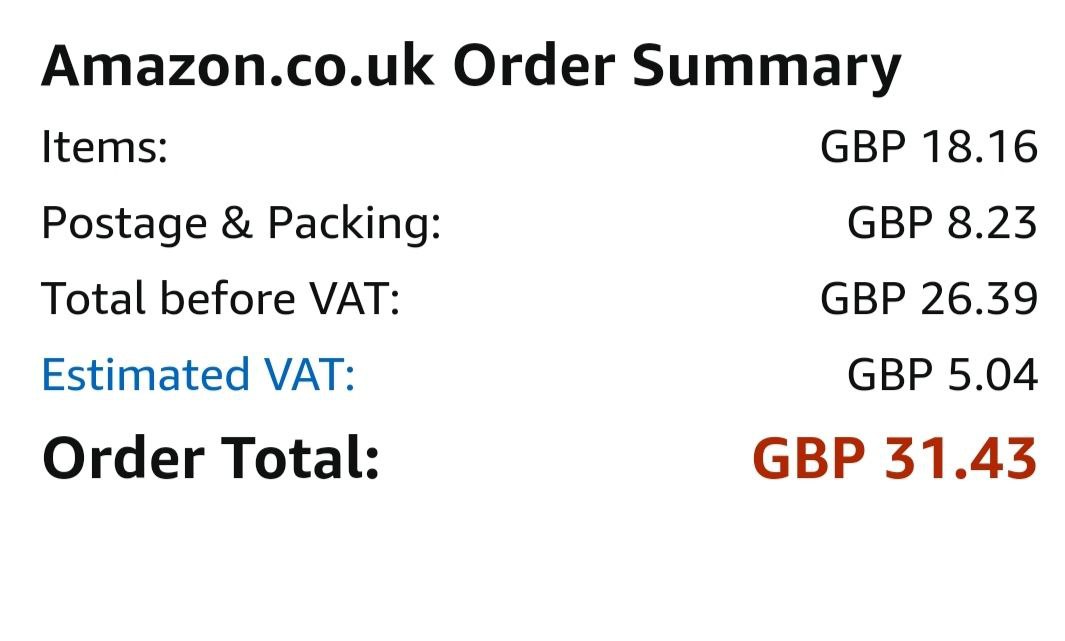
Task: Select the Postage & Packing label
Action: 240,224
